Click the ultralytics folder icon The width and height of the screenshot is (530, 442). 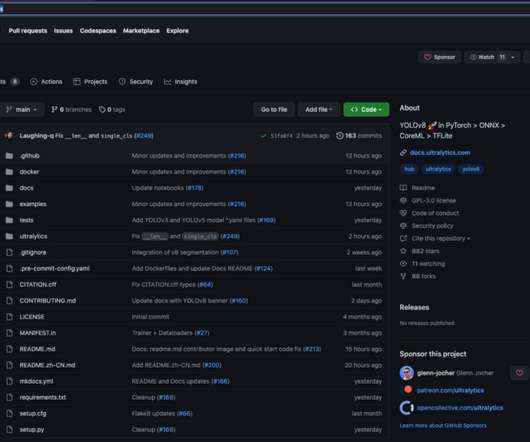9,236
